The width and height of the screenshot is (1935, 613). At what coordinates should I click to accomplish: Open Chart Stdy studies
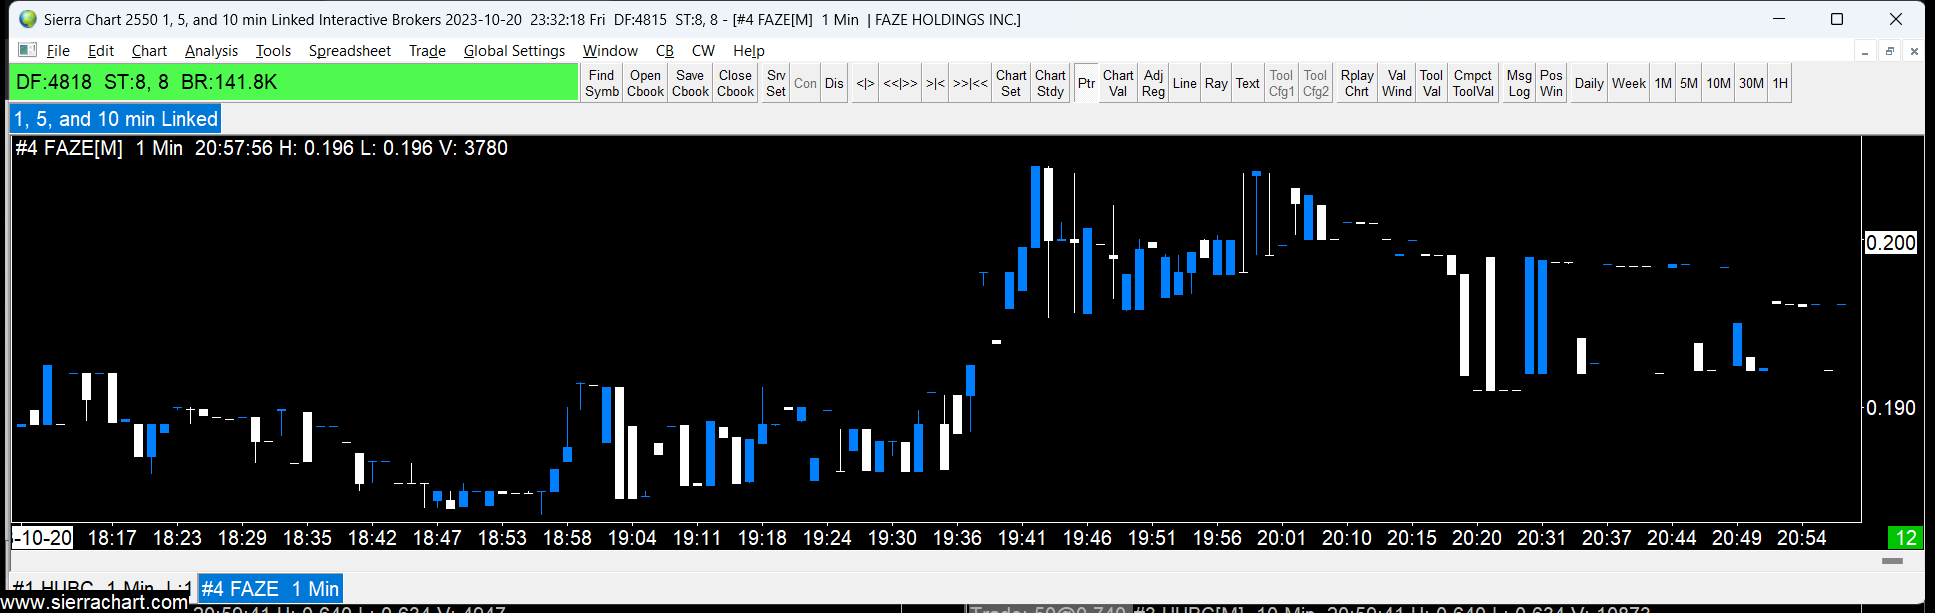pyautogui.click(x=1050, y=83)
